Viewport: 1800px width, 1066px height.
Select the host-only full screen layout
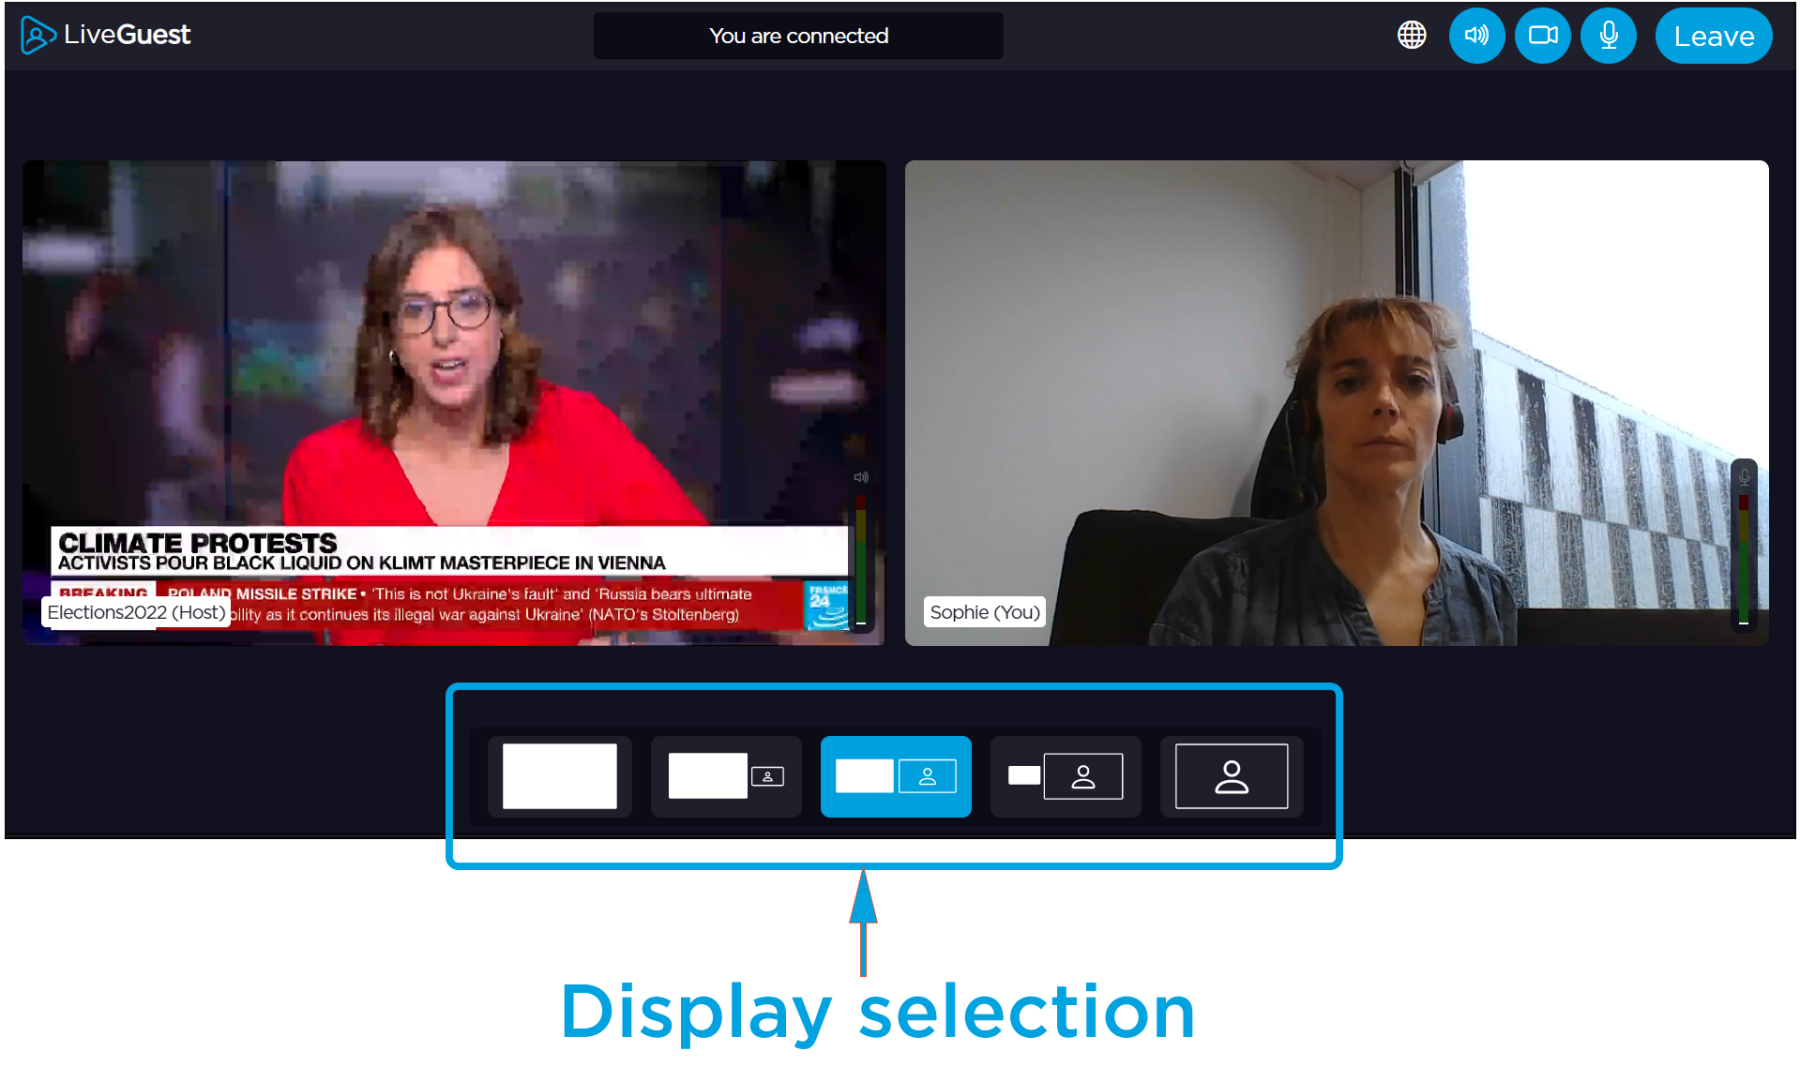[x=559, y=776]
